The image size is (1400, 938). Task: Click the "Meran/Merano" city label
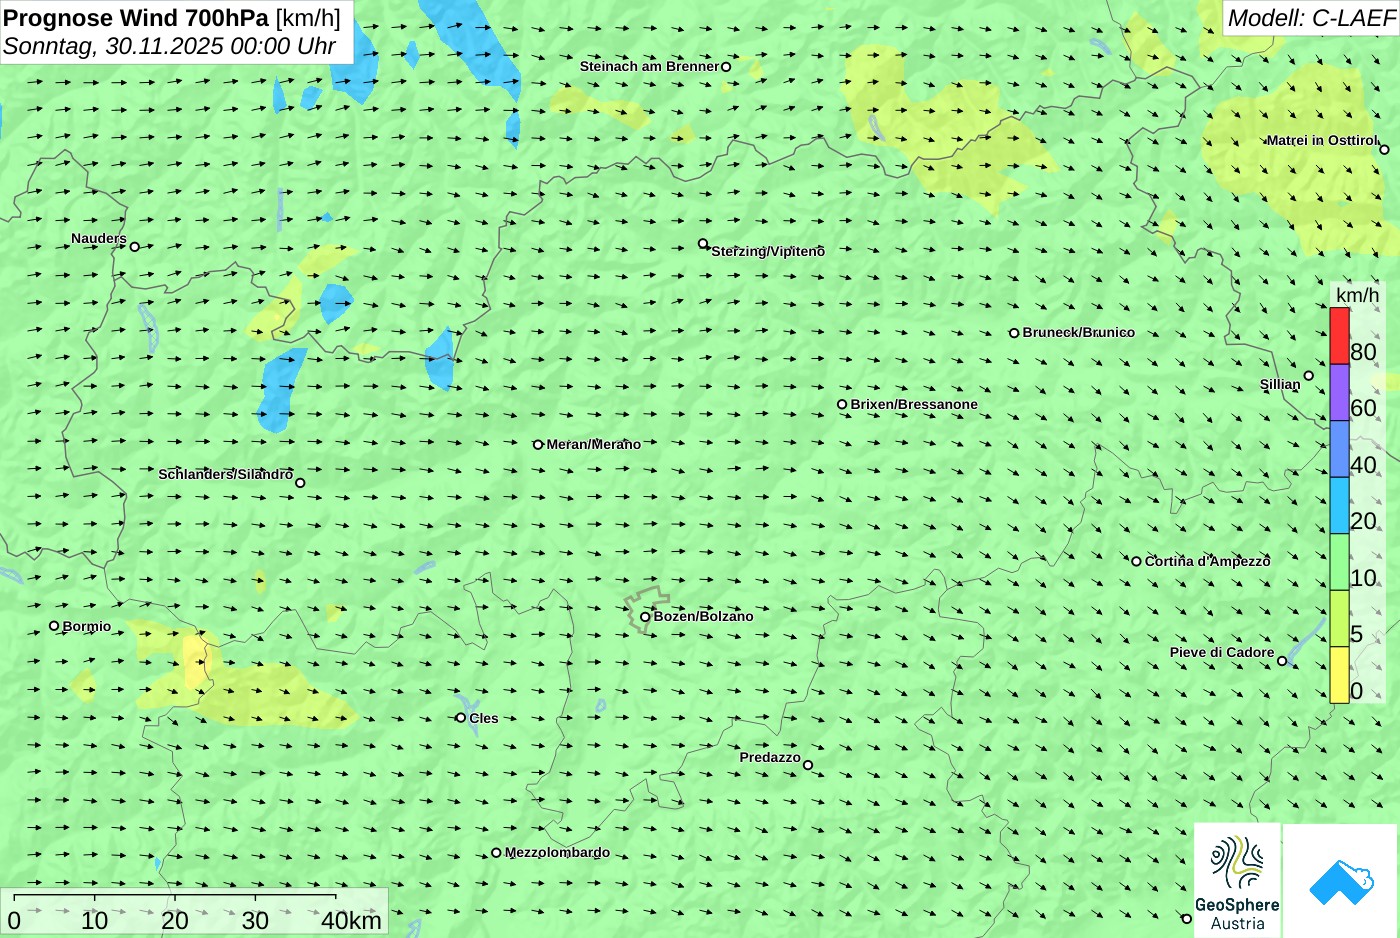coord(594,445)
